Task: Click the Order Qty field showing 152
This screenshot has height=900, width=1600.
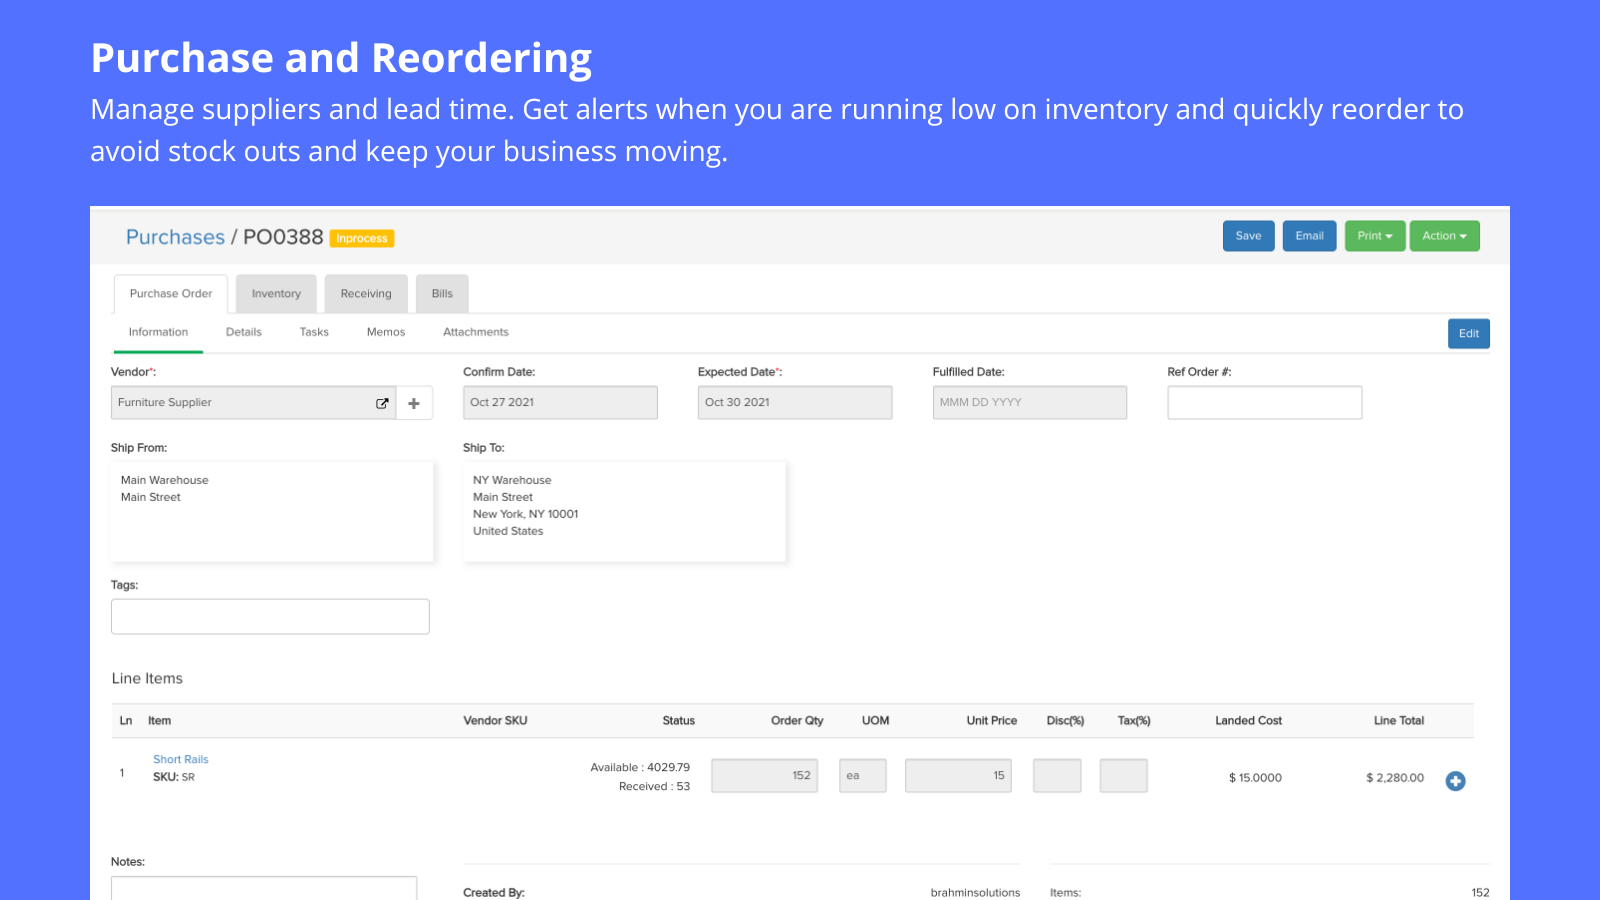Action: click(x=765, y=776)
